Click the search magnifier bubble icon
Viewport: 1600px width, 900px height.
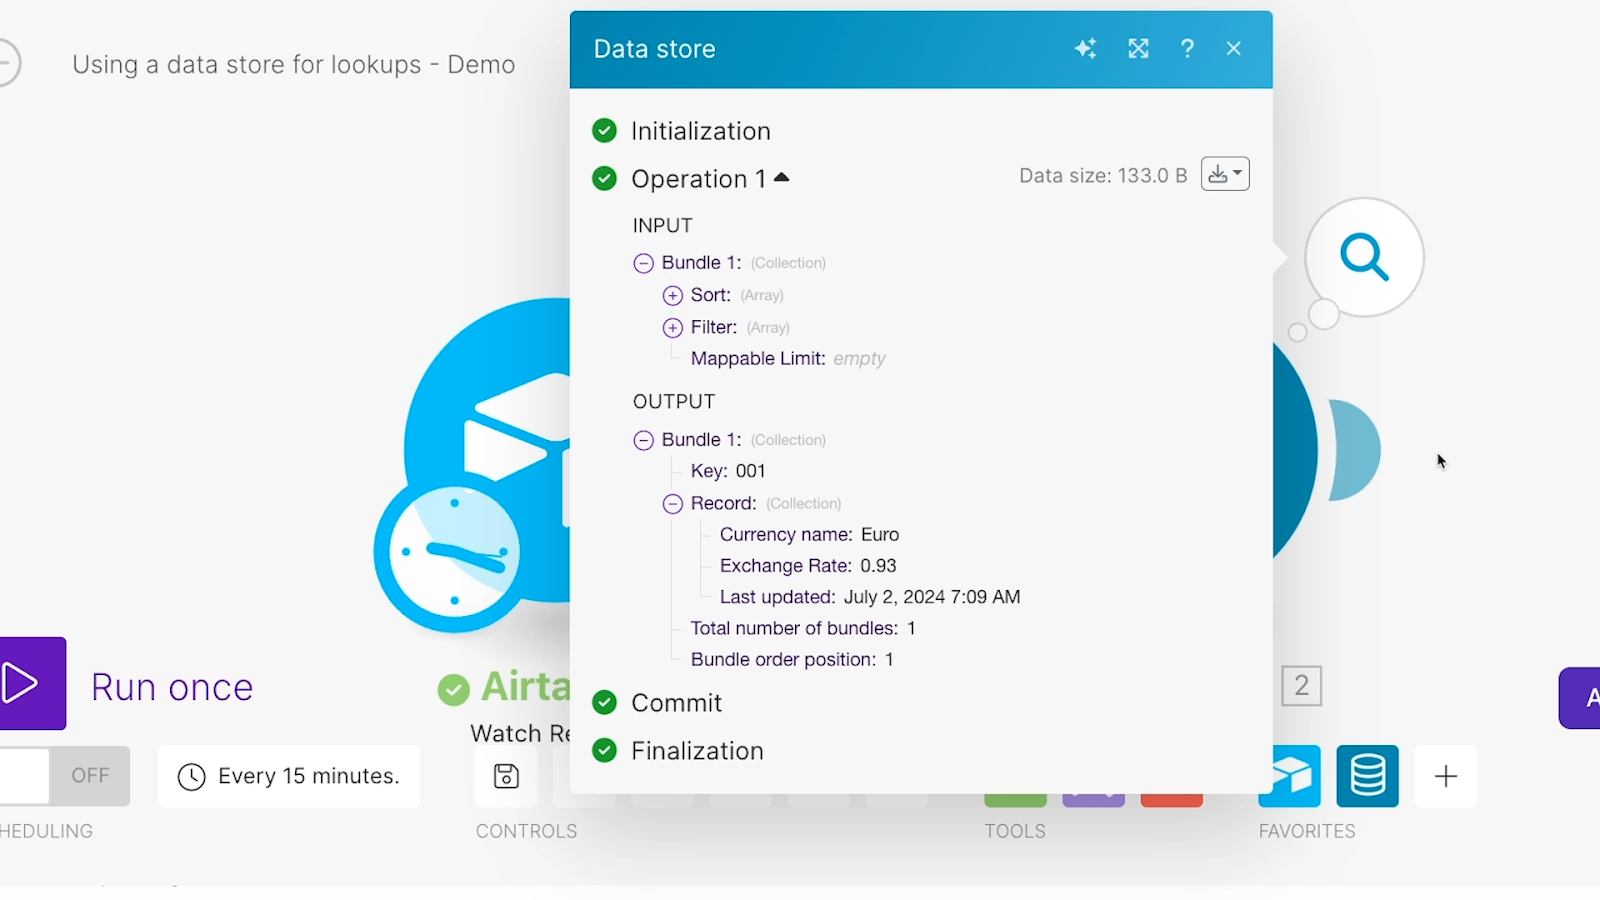click(x=1364, y=257)
